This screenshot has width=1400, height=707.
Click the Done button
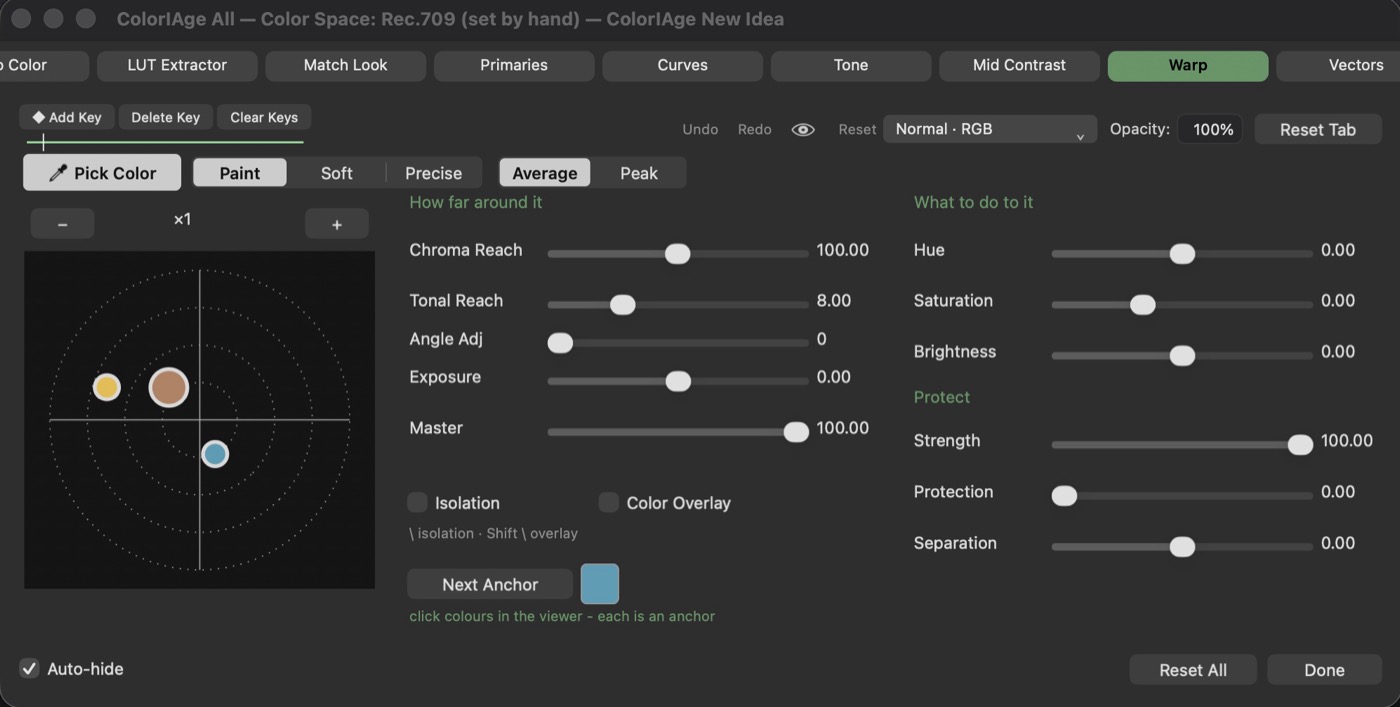tap(1324, 670)
